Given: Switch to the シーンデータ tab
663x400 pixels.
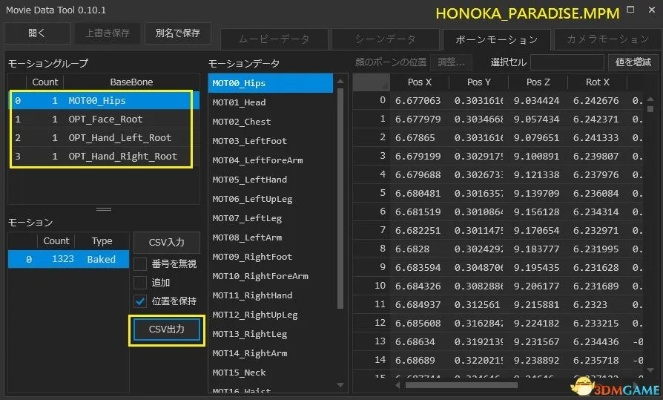Looking at the screenshot, I should tap(383, 39).
